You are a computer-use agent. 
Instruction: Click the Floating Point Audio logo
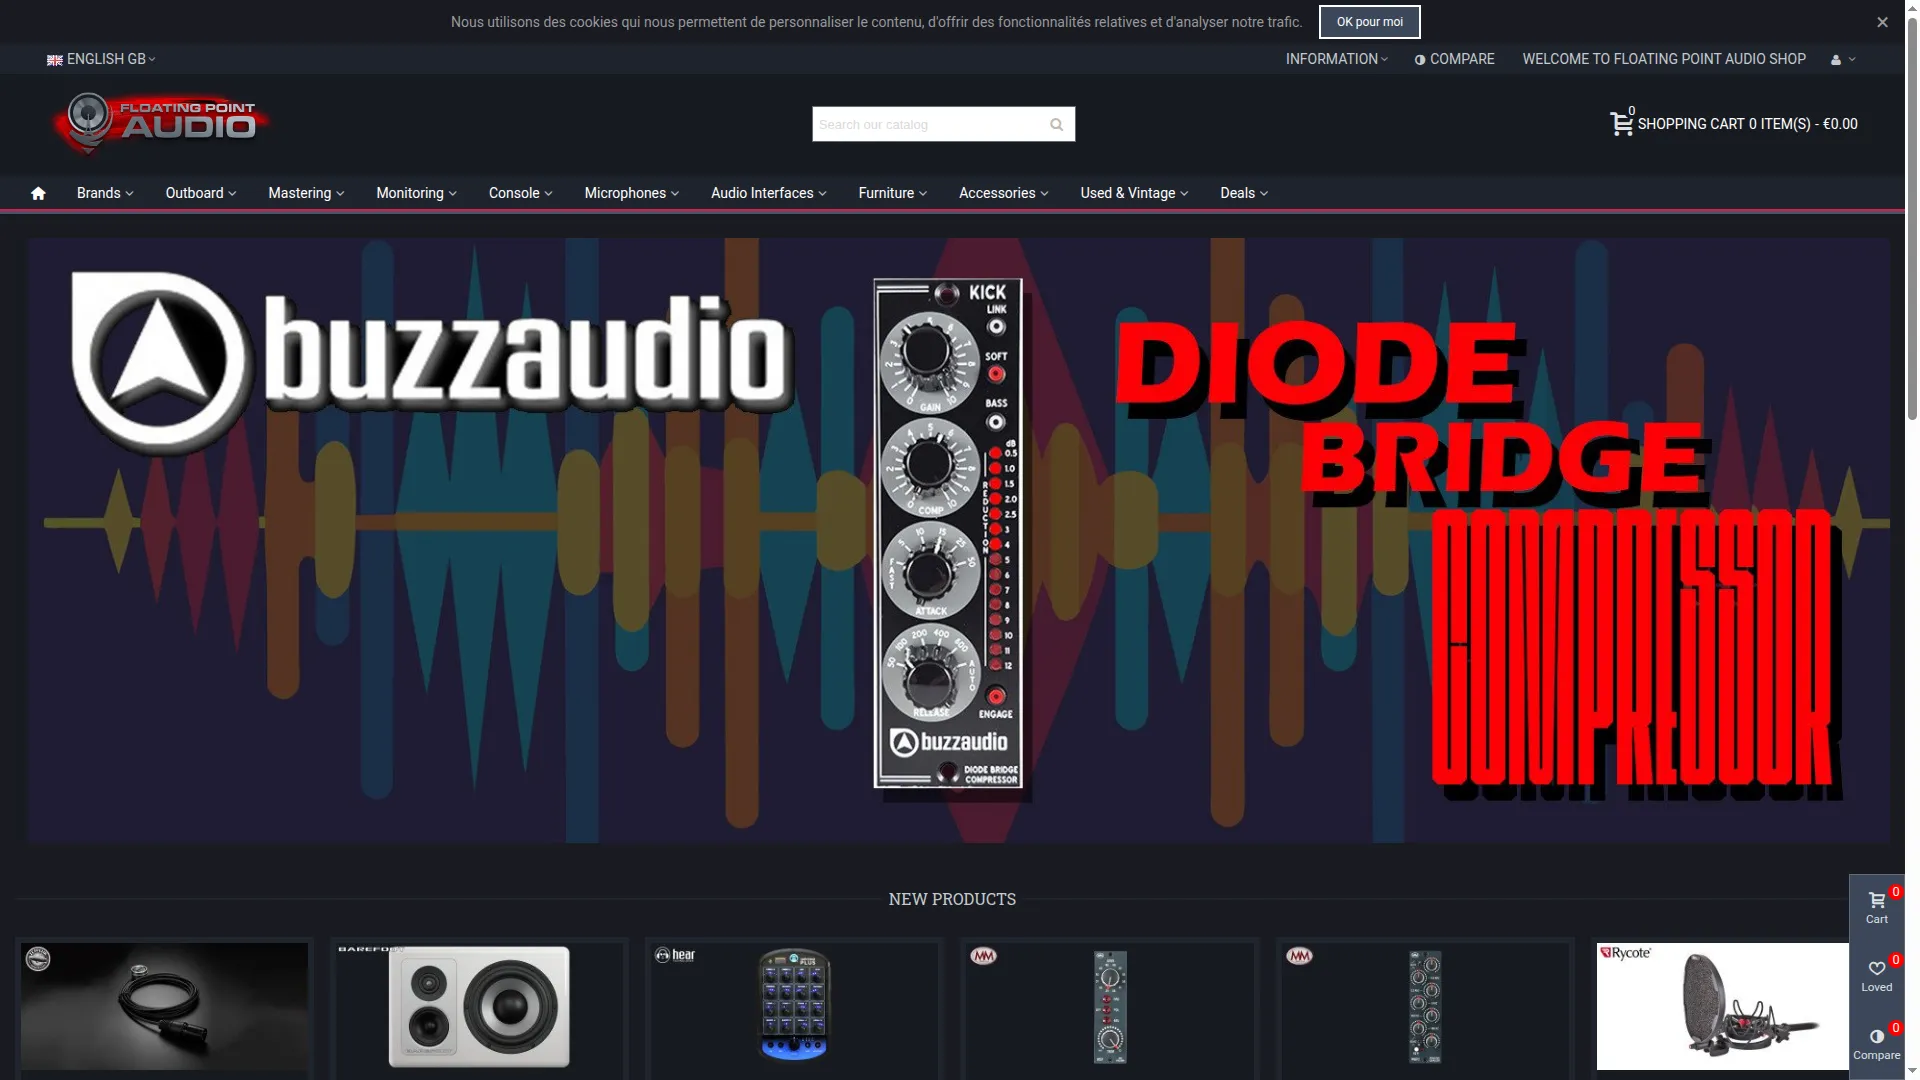tap(161, 123)
